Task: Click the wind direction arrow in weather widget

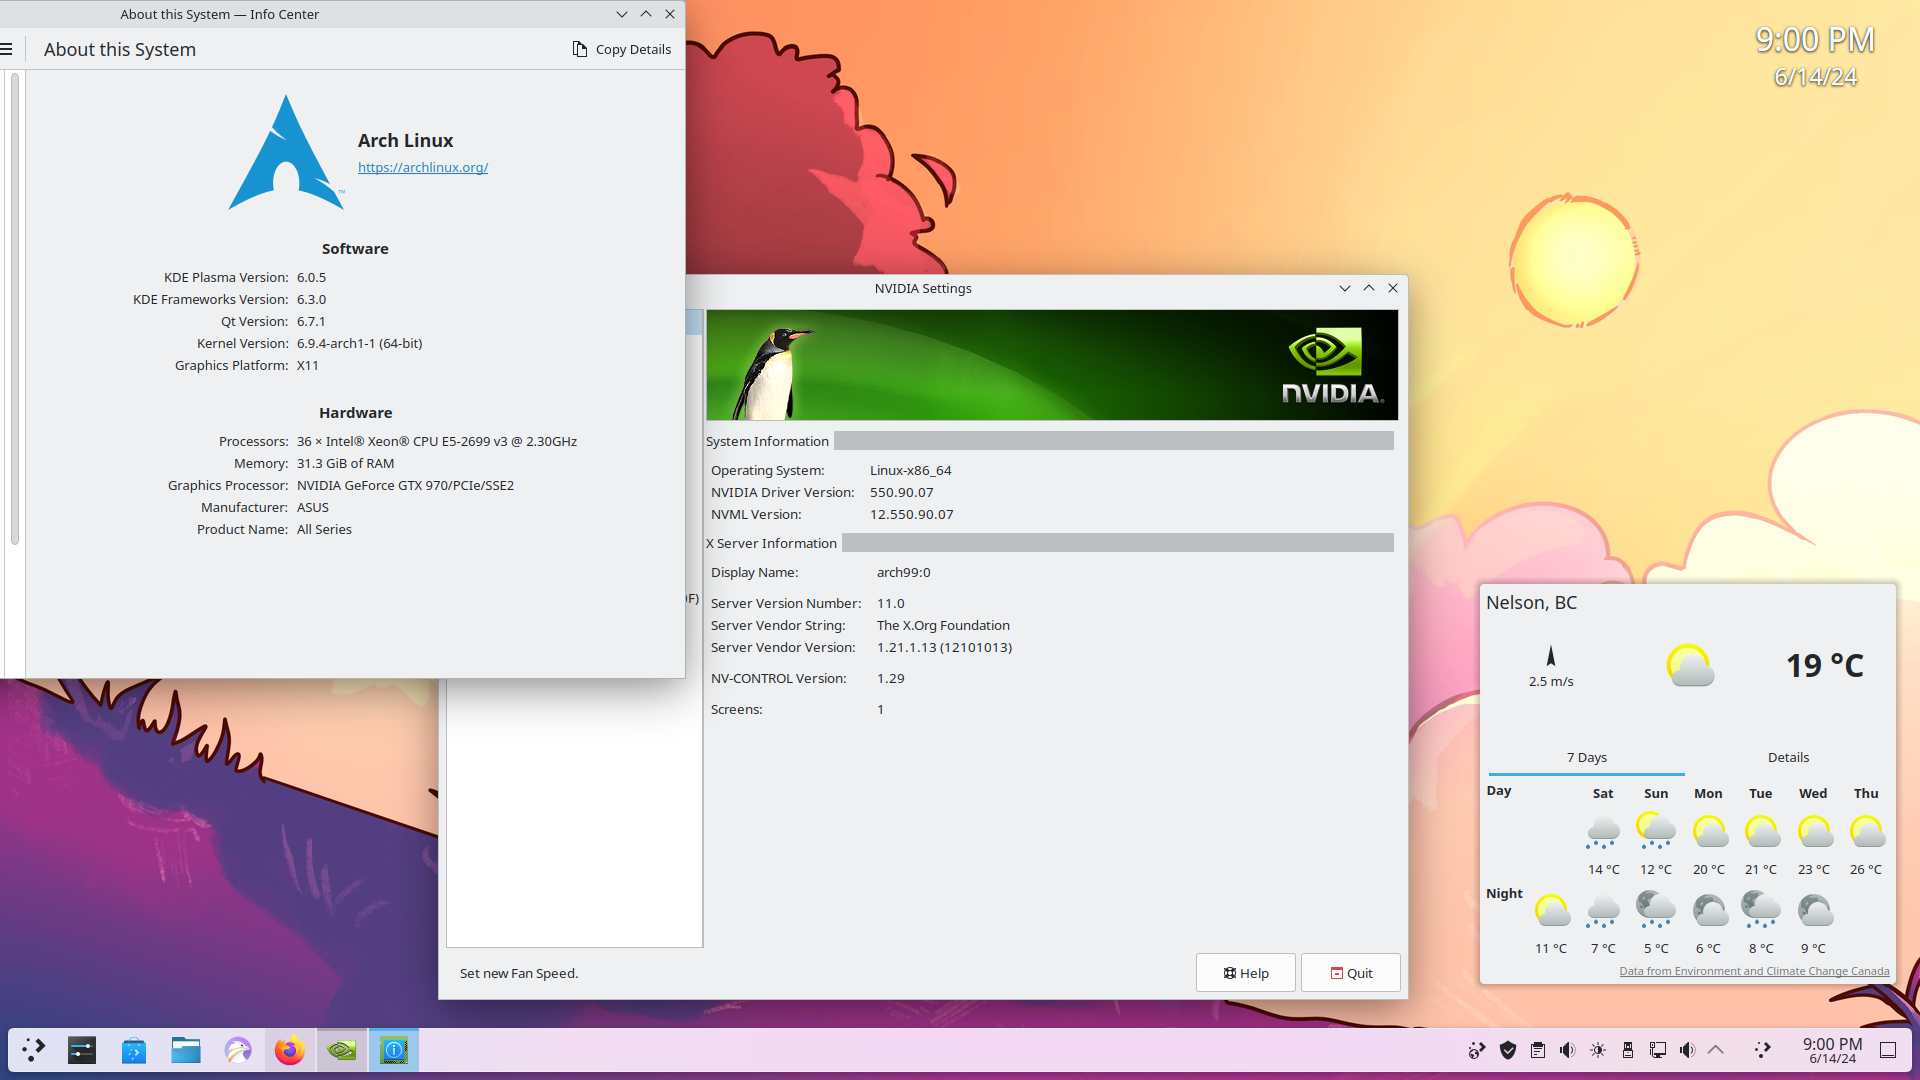Action: 1551,656
